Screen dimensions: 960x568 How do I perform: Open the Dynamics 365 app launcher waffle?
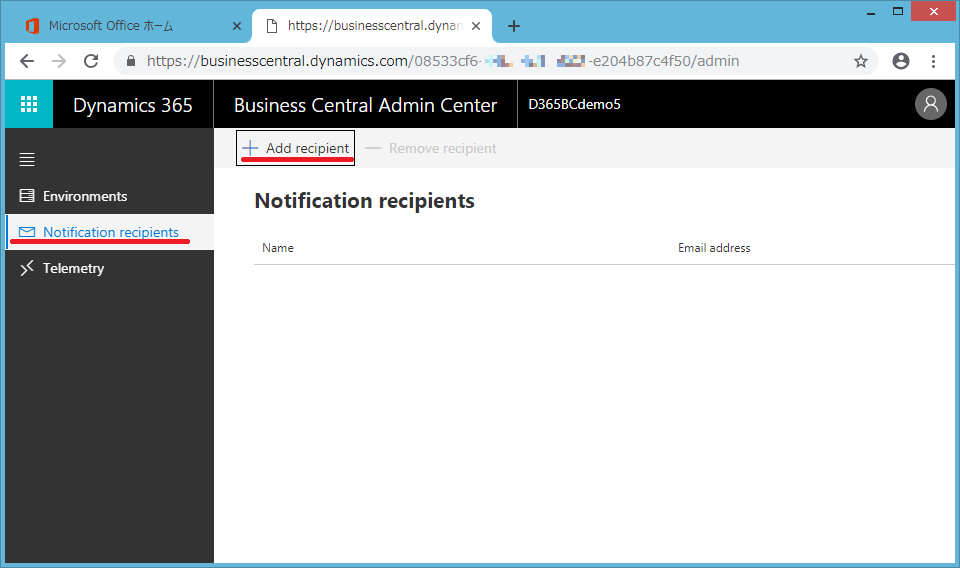coord(29,104)
